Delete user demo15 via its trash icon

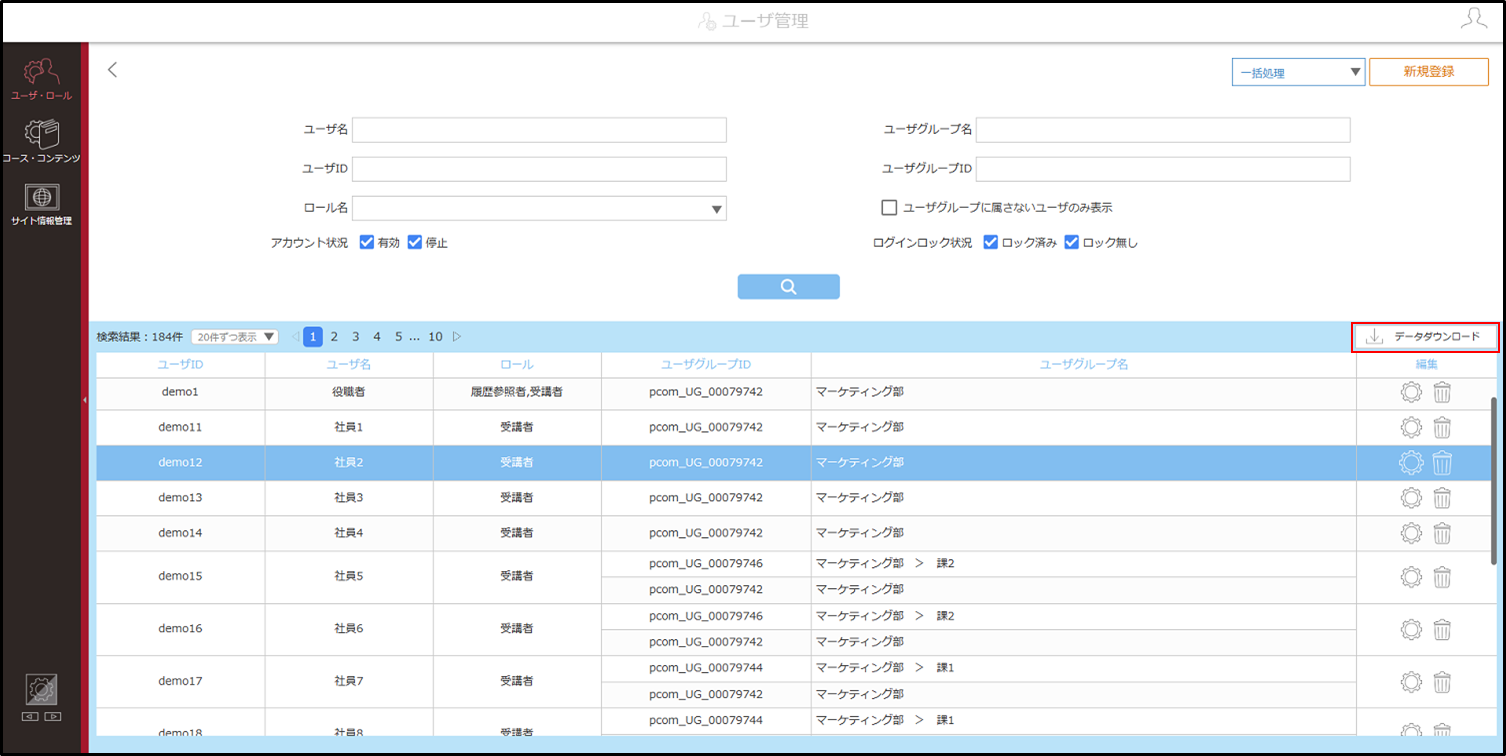[x=1442, y=577]
